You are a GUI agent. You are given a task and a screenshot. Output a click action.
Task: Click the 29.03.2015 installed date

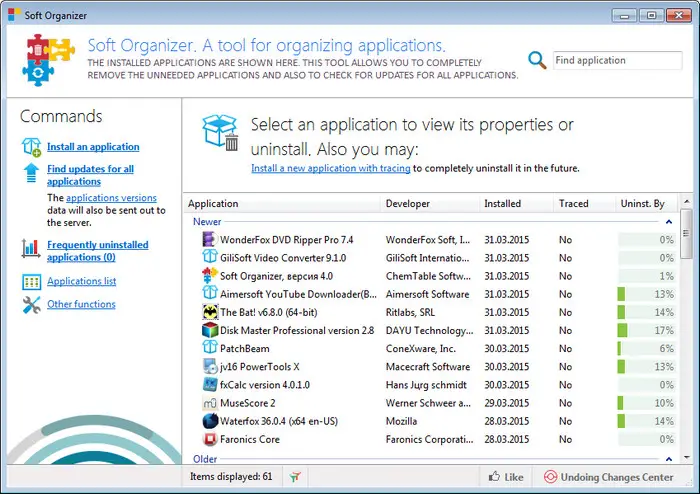(506, 403)
